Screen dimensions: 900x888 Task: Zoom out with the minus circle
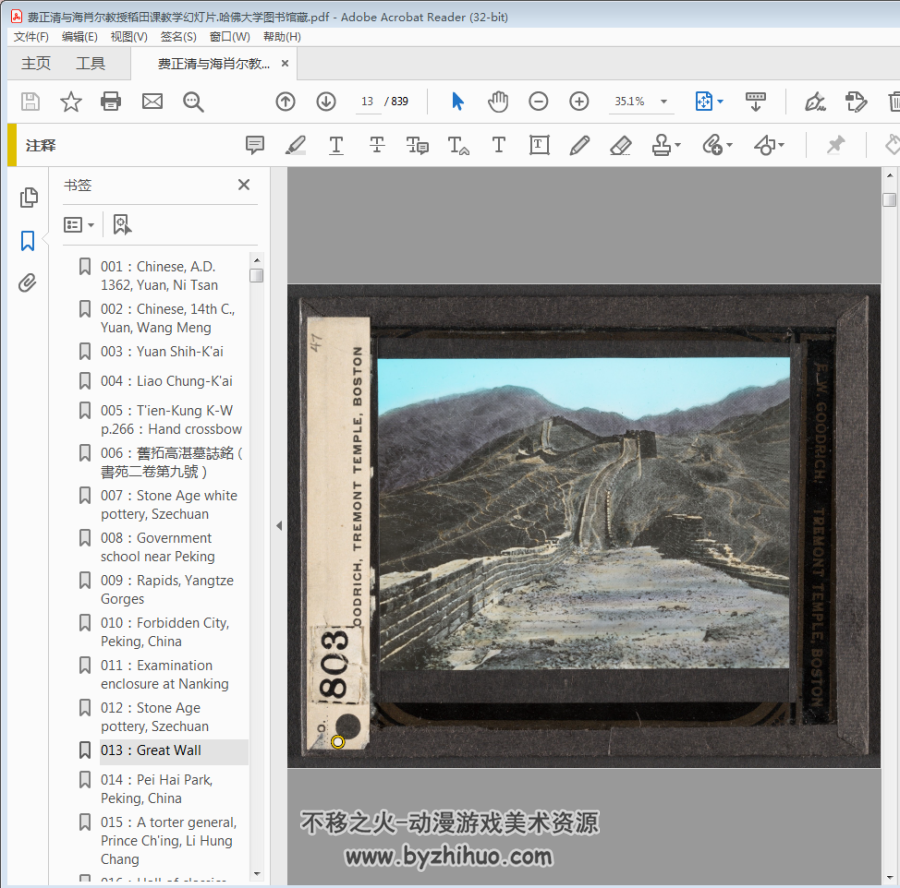538,102
